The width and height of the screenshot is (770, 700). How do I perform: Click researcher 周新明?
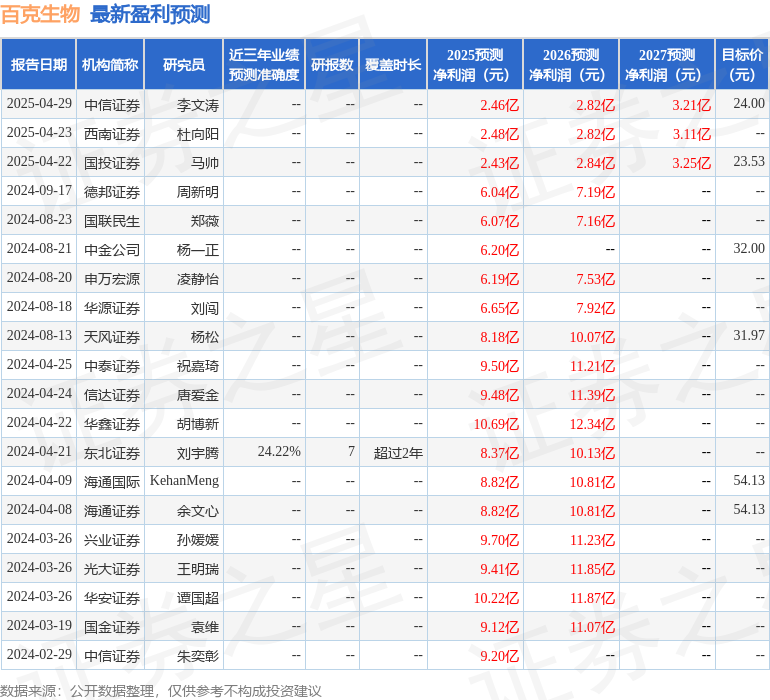198,192
